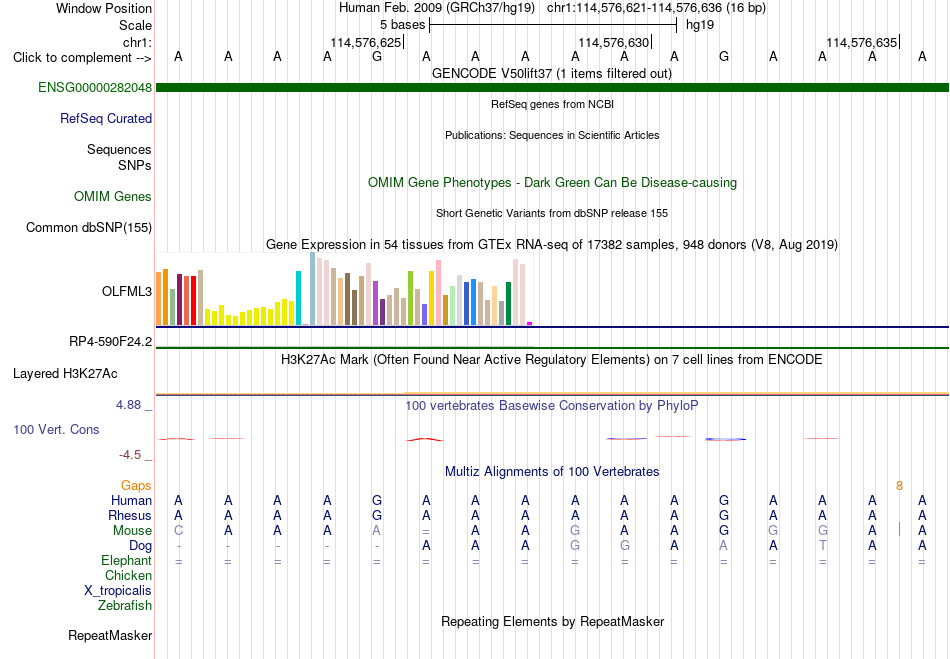Click the '5 bases' scale bar label

[x=402, y=25]
